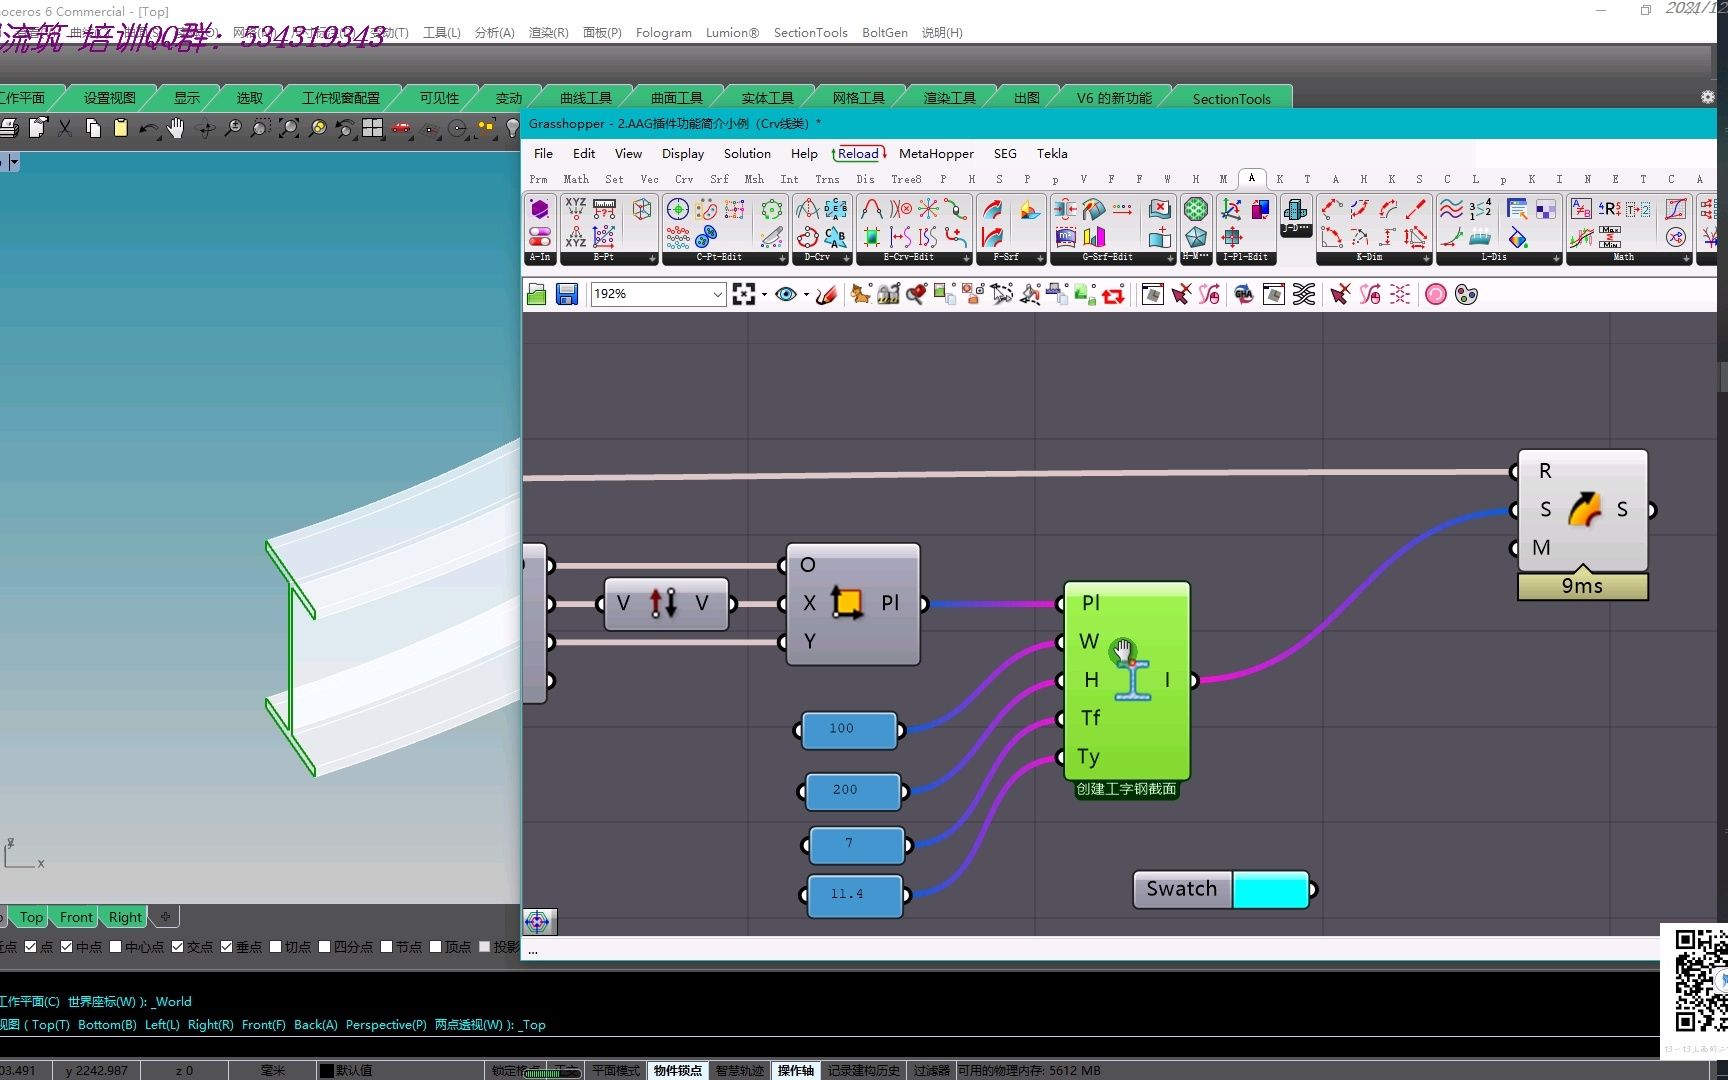Viewport: 1728px width, 1080px height.
Task: Toggle 物件锁点 in Rhino status bar
Action: click(678, 1070)
